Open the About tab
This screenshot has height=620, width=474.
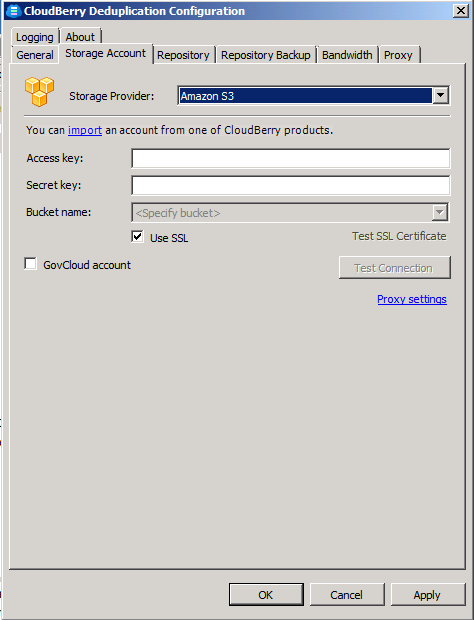pyautogui.click(x=80, y=37)
